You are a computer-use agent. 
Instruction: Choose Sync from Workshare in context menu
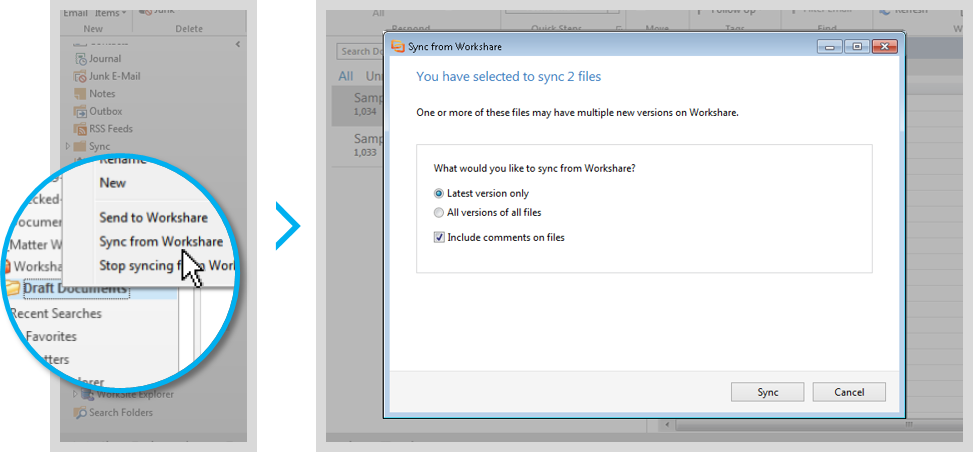161,242
